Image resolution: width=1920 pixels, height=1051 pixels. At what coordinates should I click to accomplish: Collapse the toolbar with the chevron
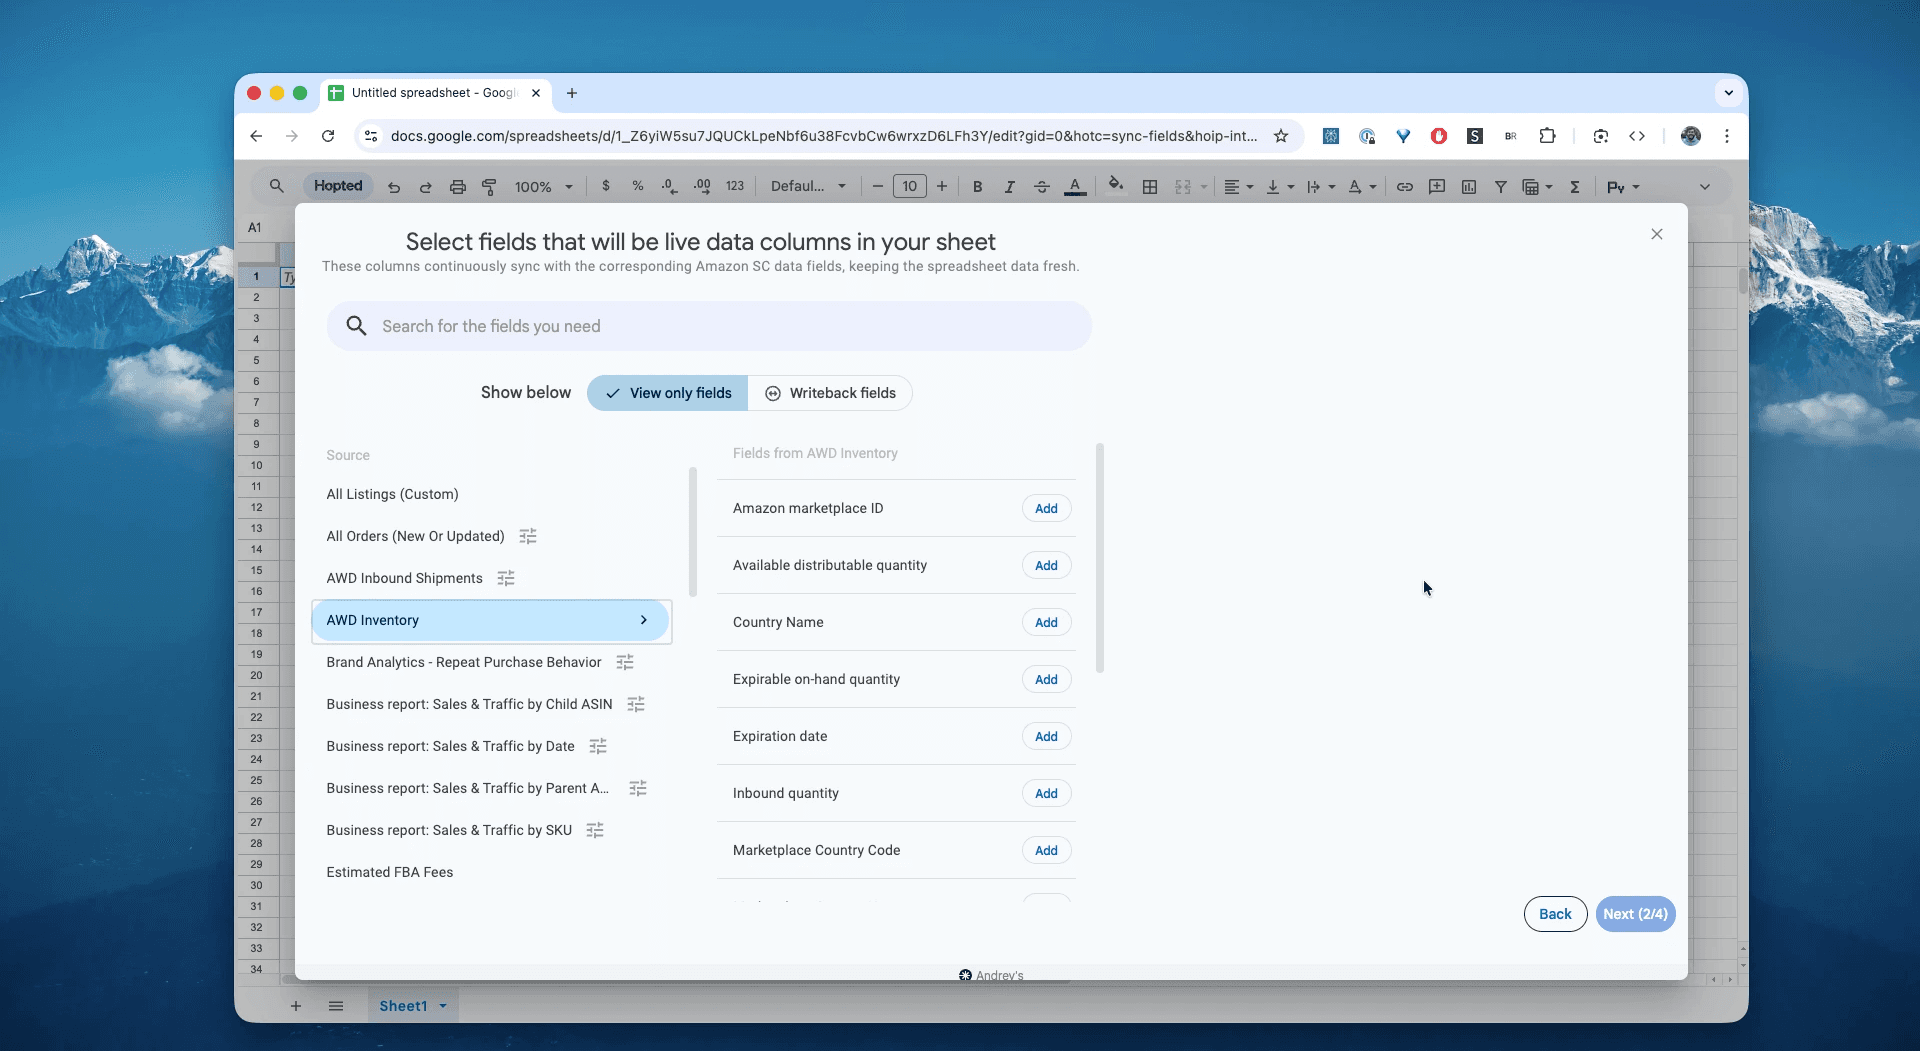point(1705,187)
